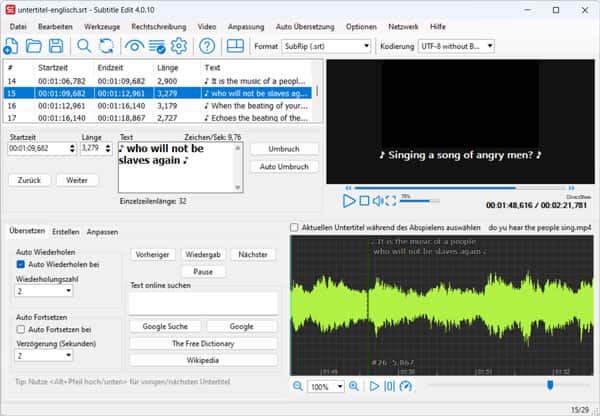Save the subtitle with the floppy disk icon
The image size is (600, 416).
[x=55, y=46]
